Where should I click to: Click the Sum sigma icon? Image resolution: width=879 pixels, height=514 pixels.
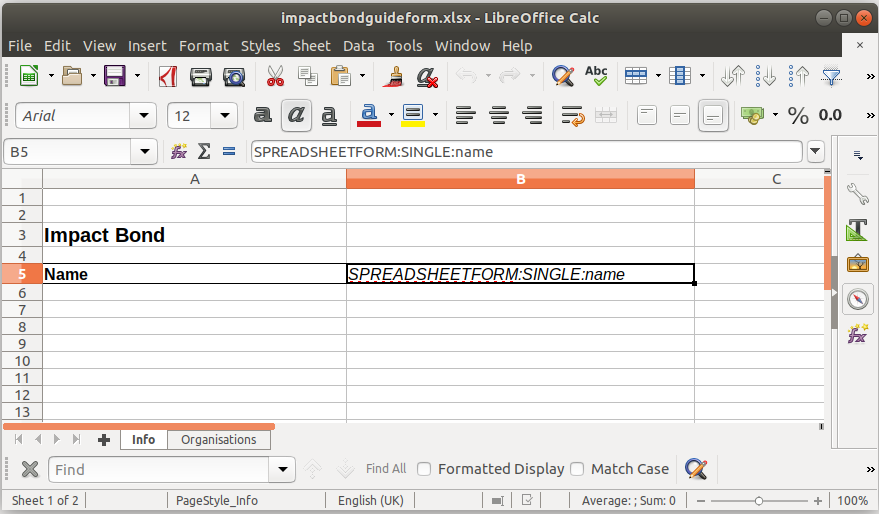click(x=204, y=151)
